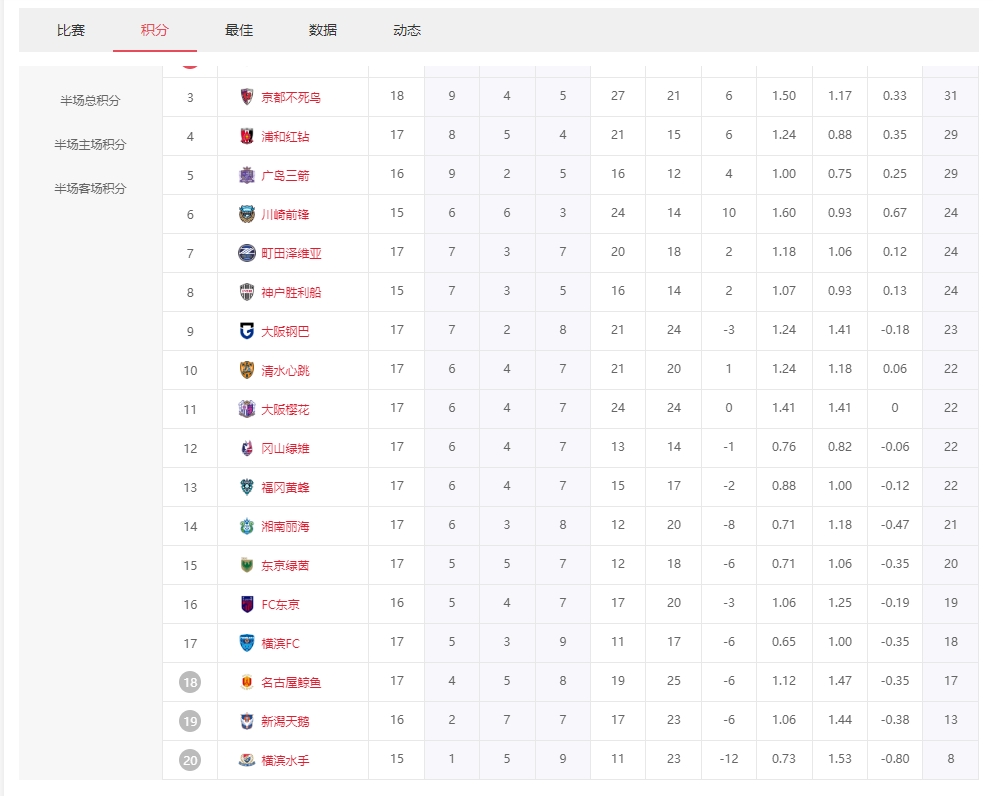This screenshot has width=993, height=796.
Task: Select the 数据 tab
Action: pos(323,30)
